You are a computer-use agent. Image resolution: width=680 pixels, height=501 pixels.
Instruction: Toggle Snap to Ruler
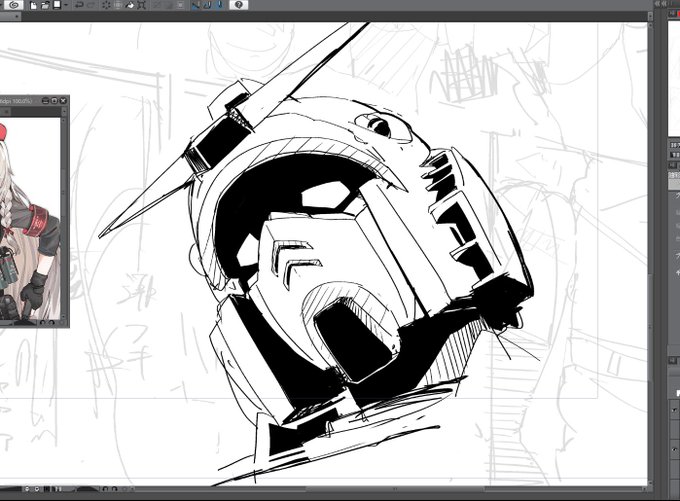click(197, 5)
